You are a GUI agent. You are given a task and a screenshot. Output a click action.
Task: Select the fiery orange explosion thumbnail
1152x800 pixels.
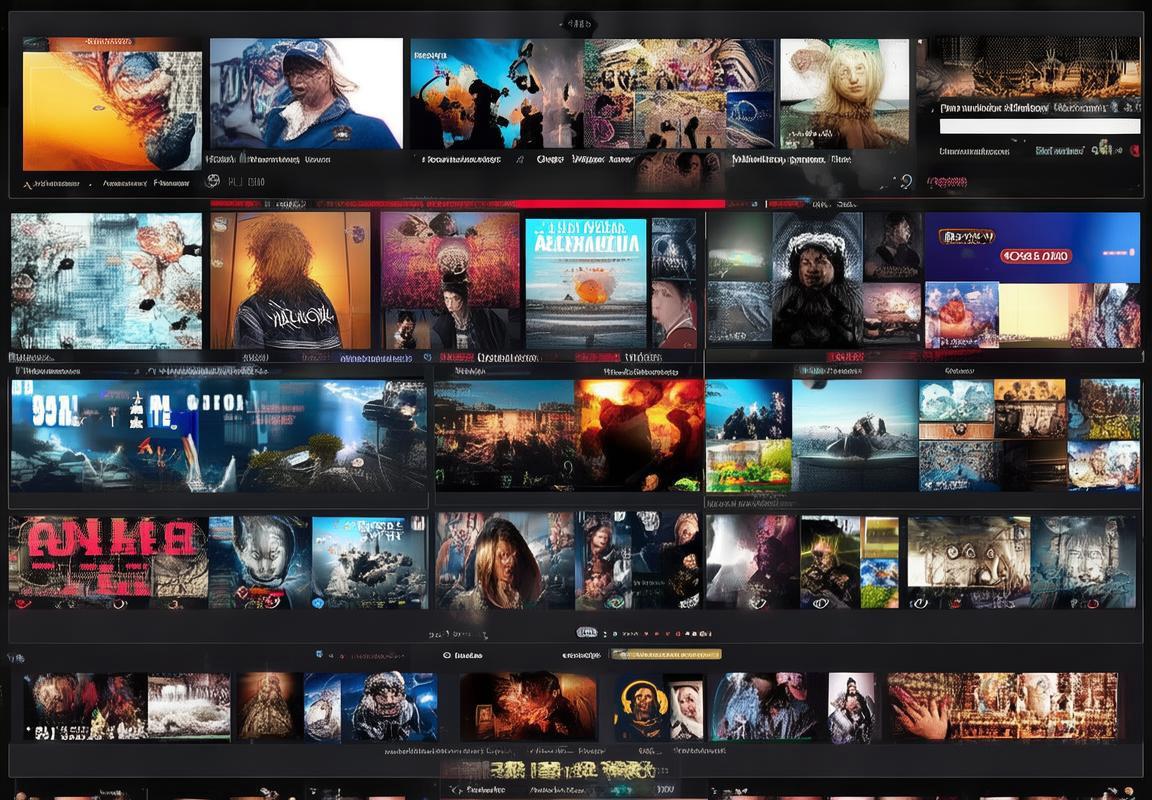pyautogui.click(x=639, y=435)
